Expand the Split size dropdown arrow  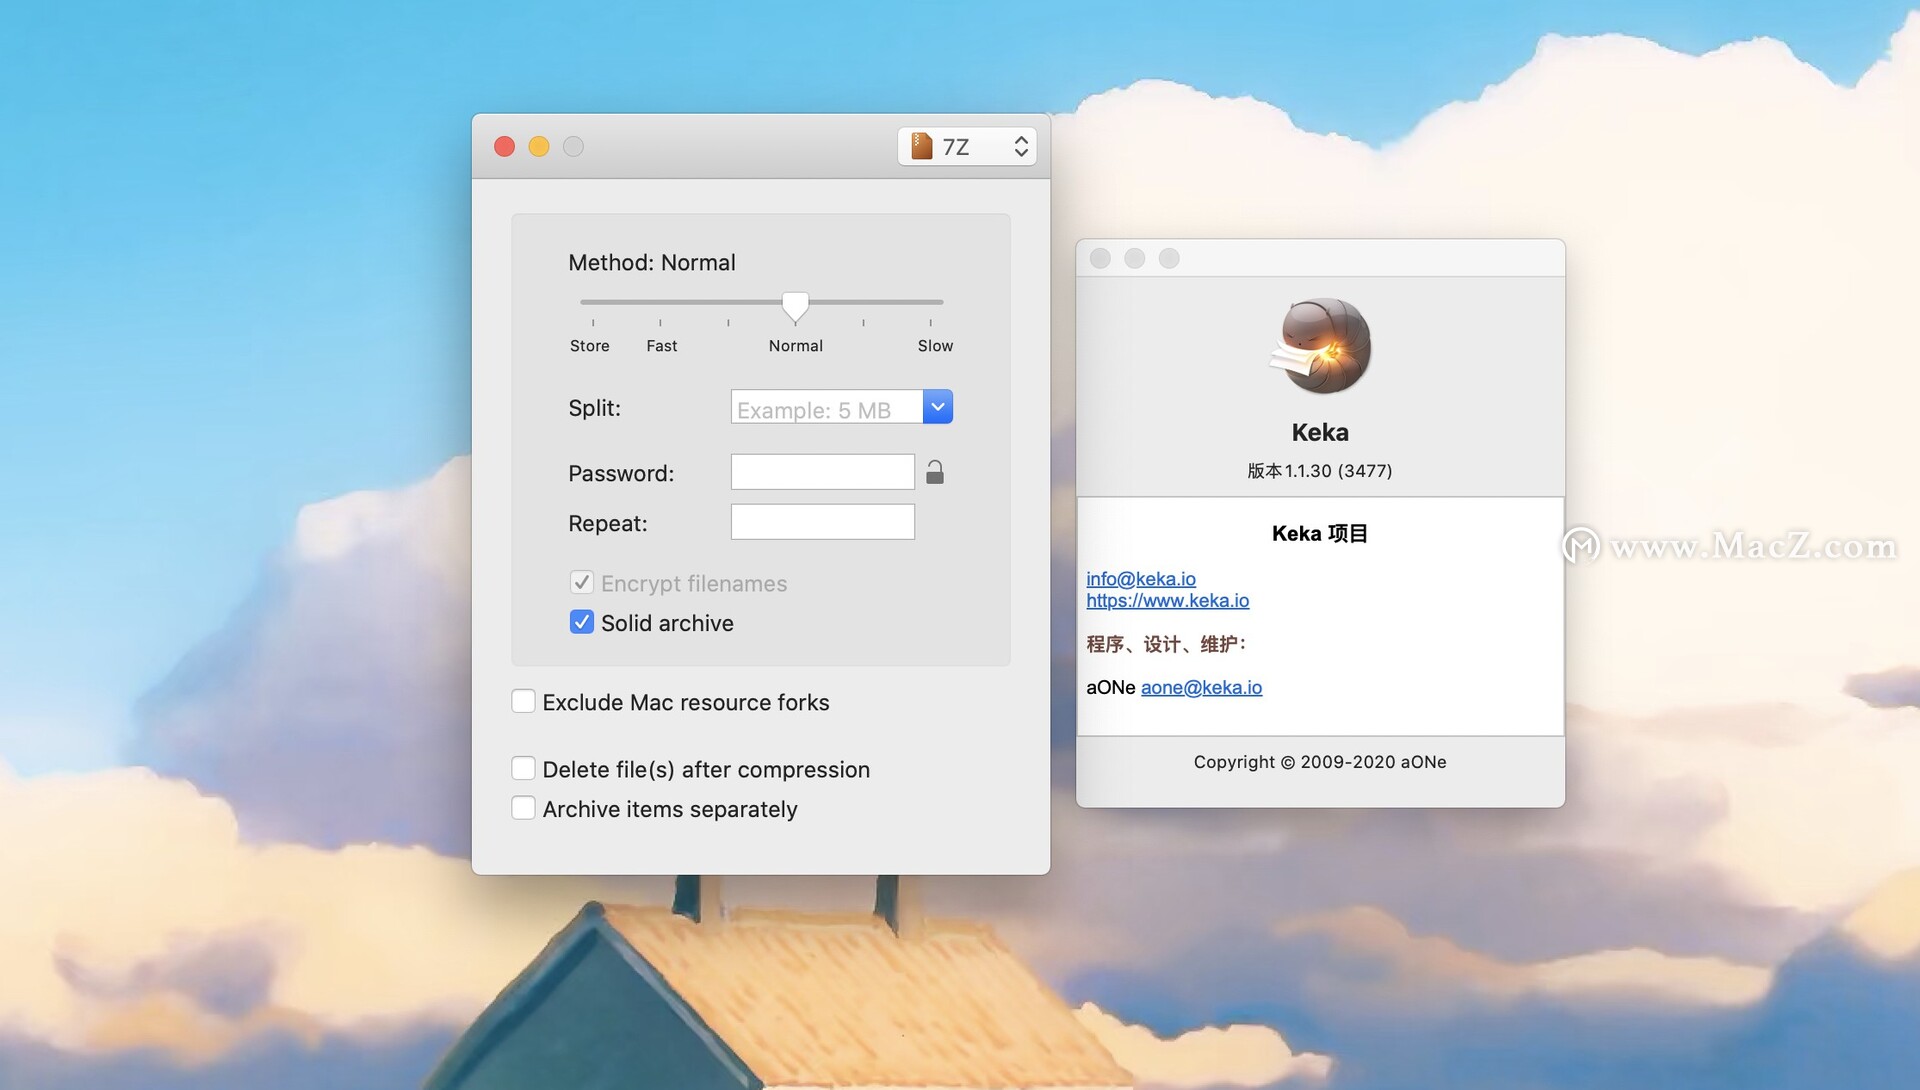click(937, 407)
